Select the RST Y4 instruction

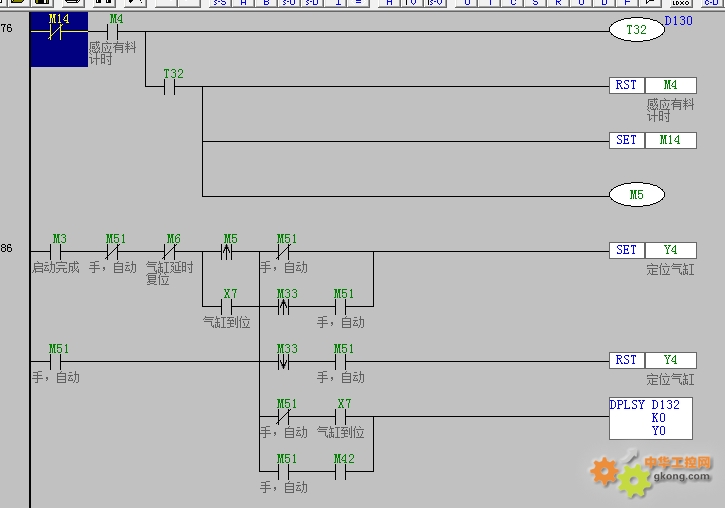653,360
